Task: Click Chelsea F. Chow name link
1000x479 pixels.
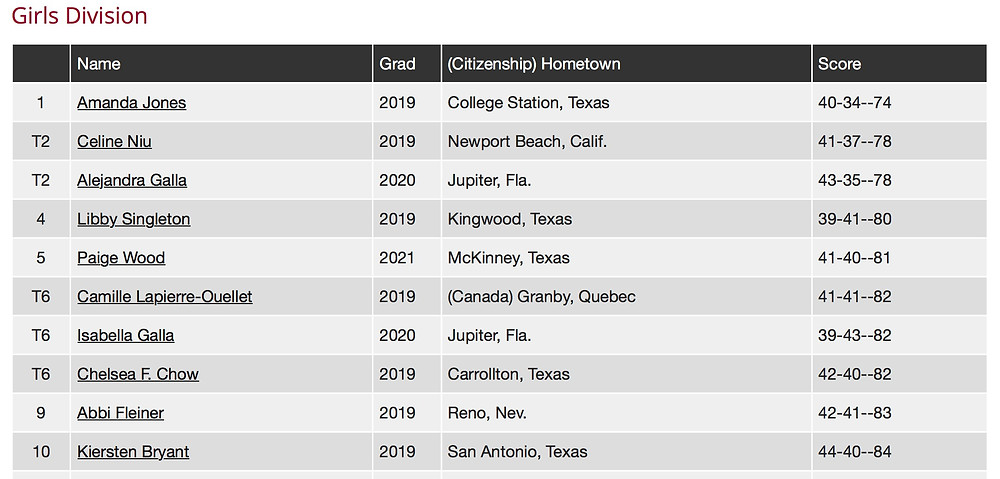Action: tap(138, 374)
